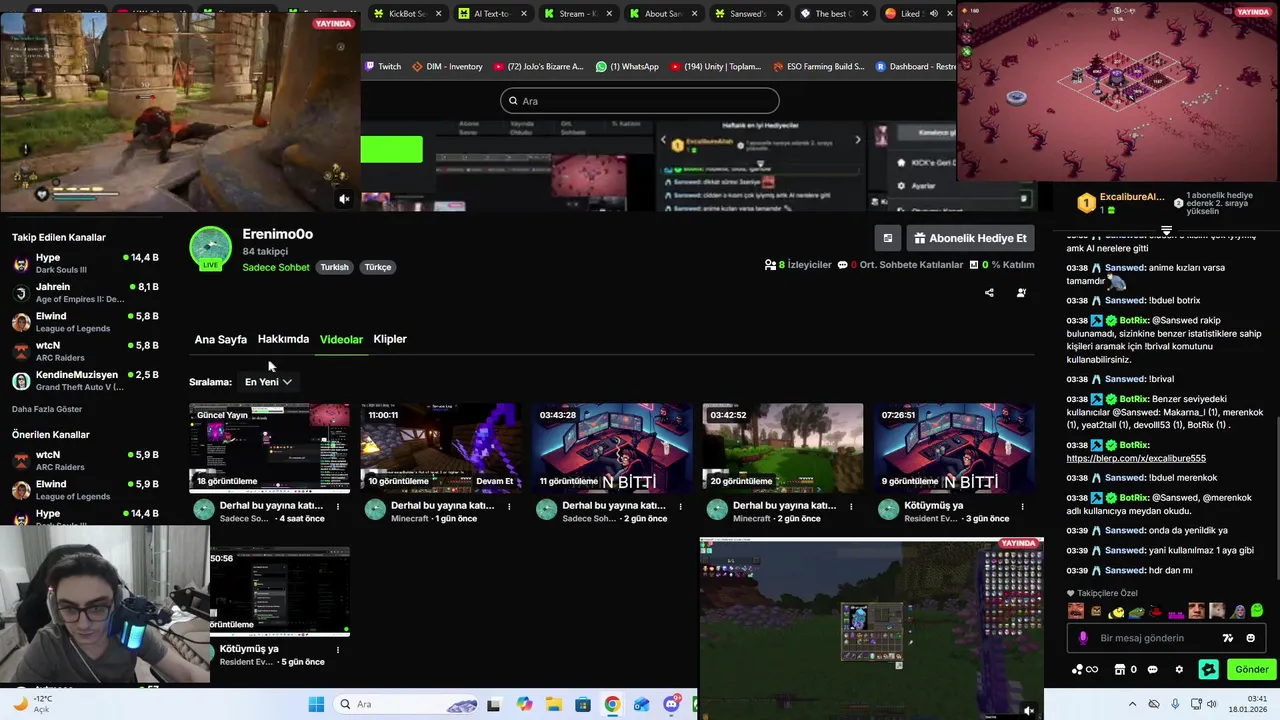Image resolution: width=1280 pixels, height=720 pixels.
Task: Open Google Chrome from taskbar
Action: tap(612, 704)
